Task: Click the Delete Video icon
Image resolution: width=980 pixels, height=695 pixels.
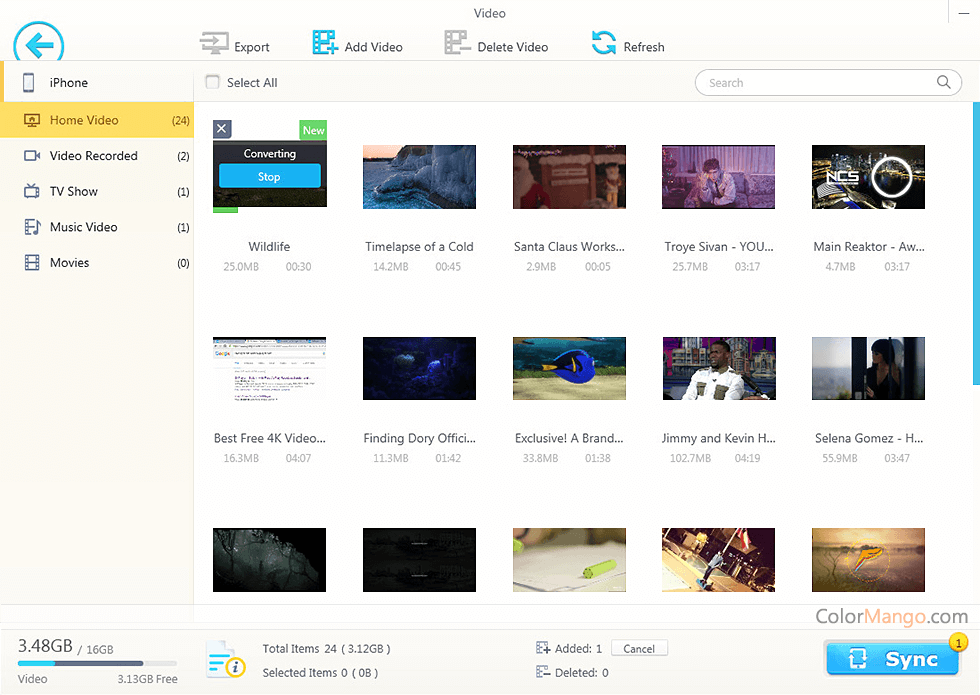Action: click(457, 43)
